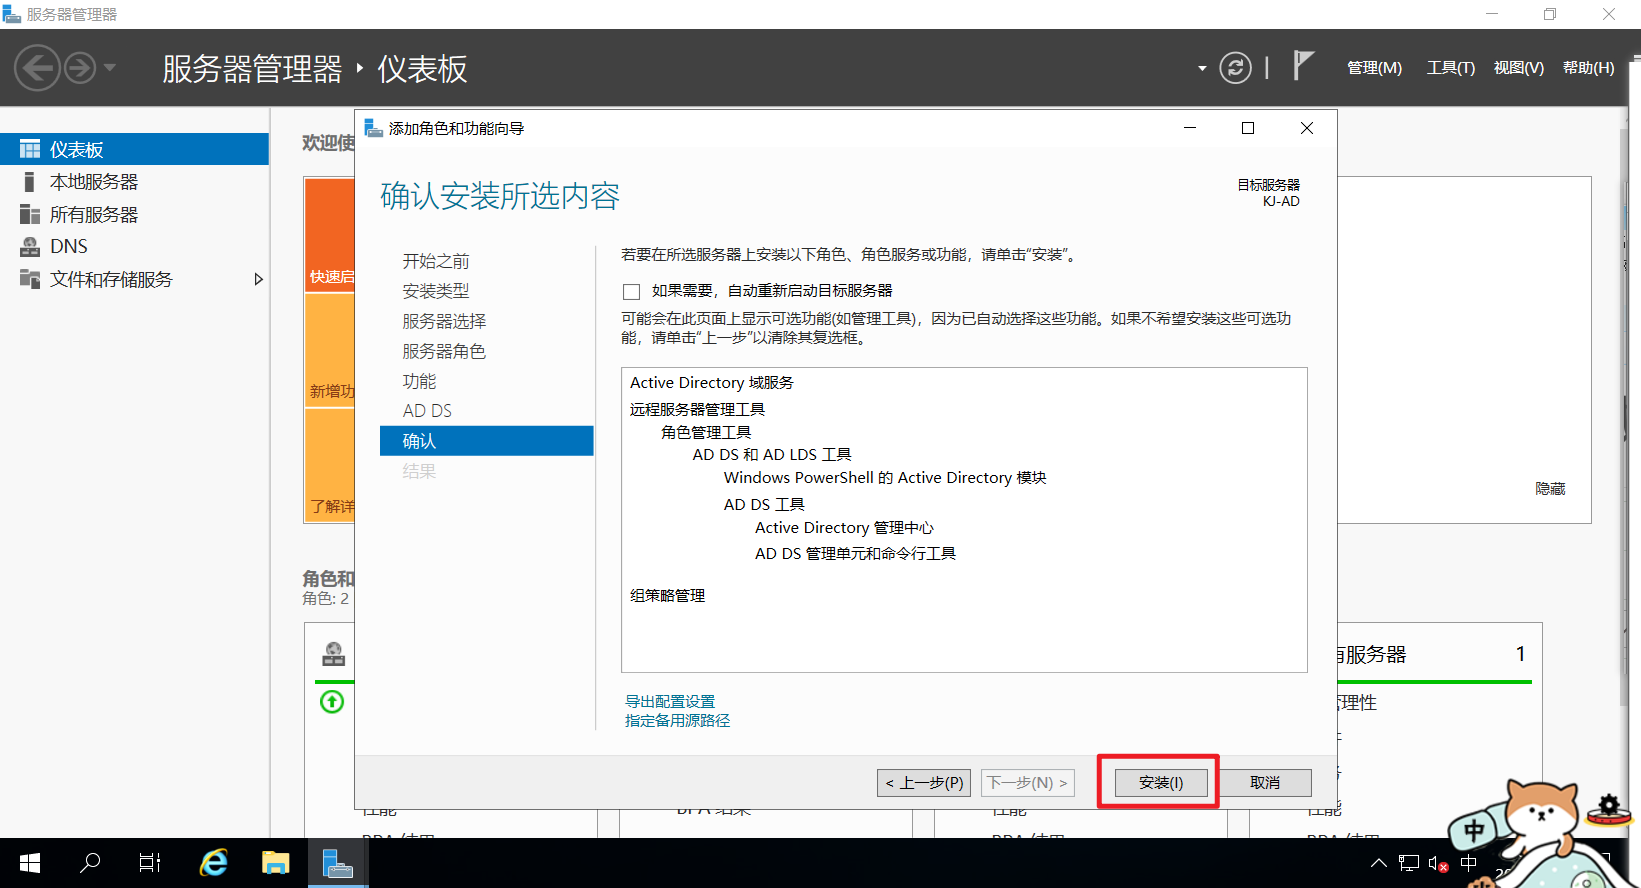Click AD DS 管理单元和命令行工具 entry
Image resolution: width=1641 pixels, height=888 pixels.
[855, 554]
